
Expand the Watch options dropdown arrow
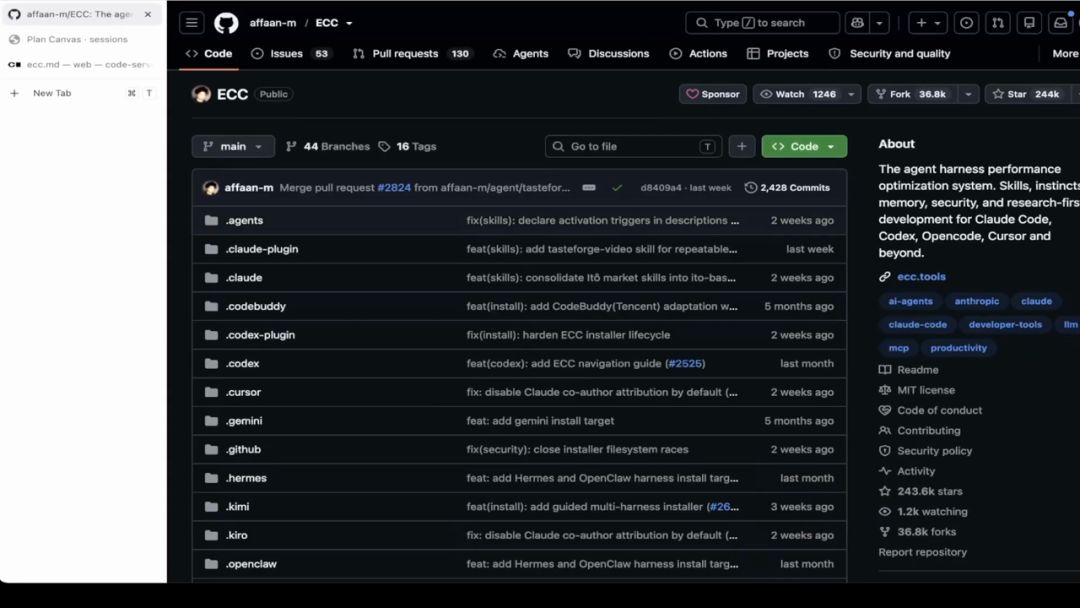tap(851, 94)
